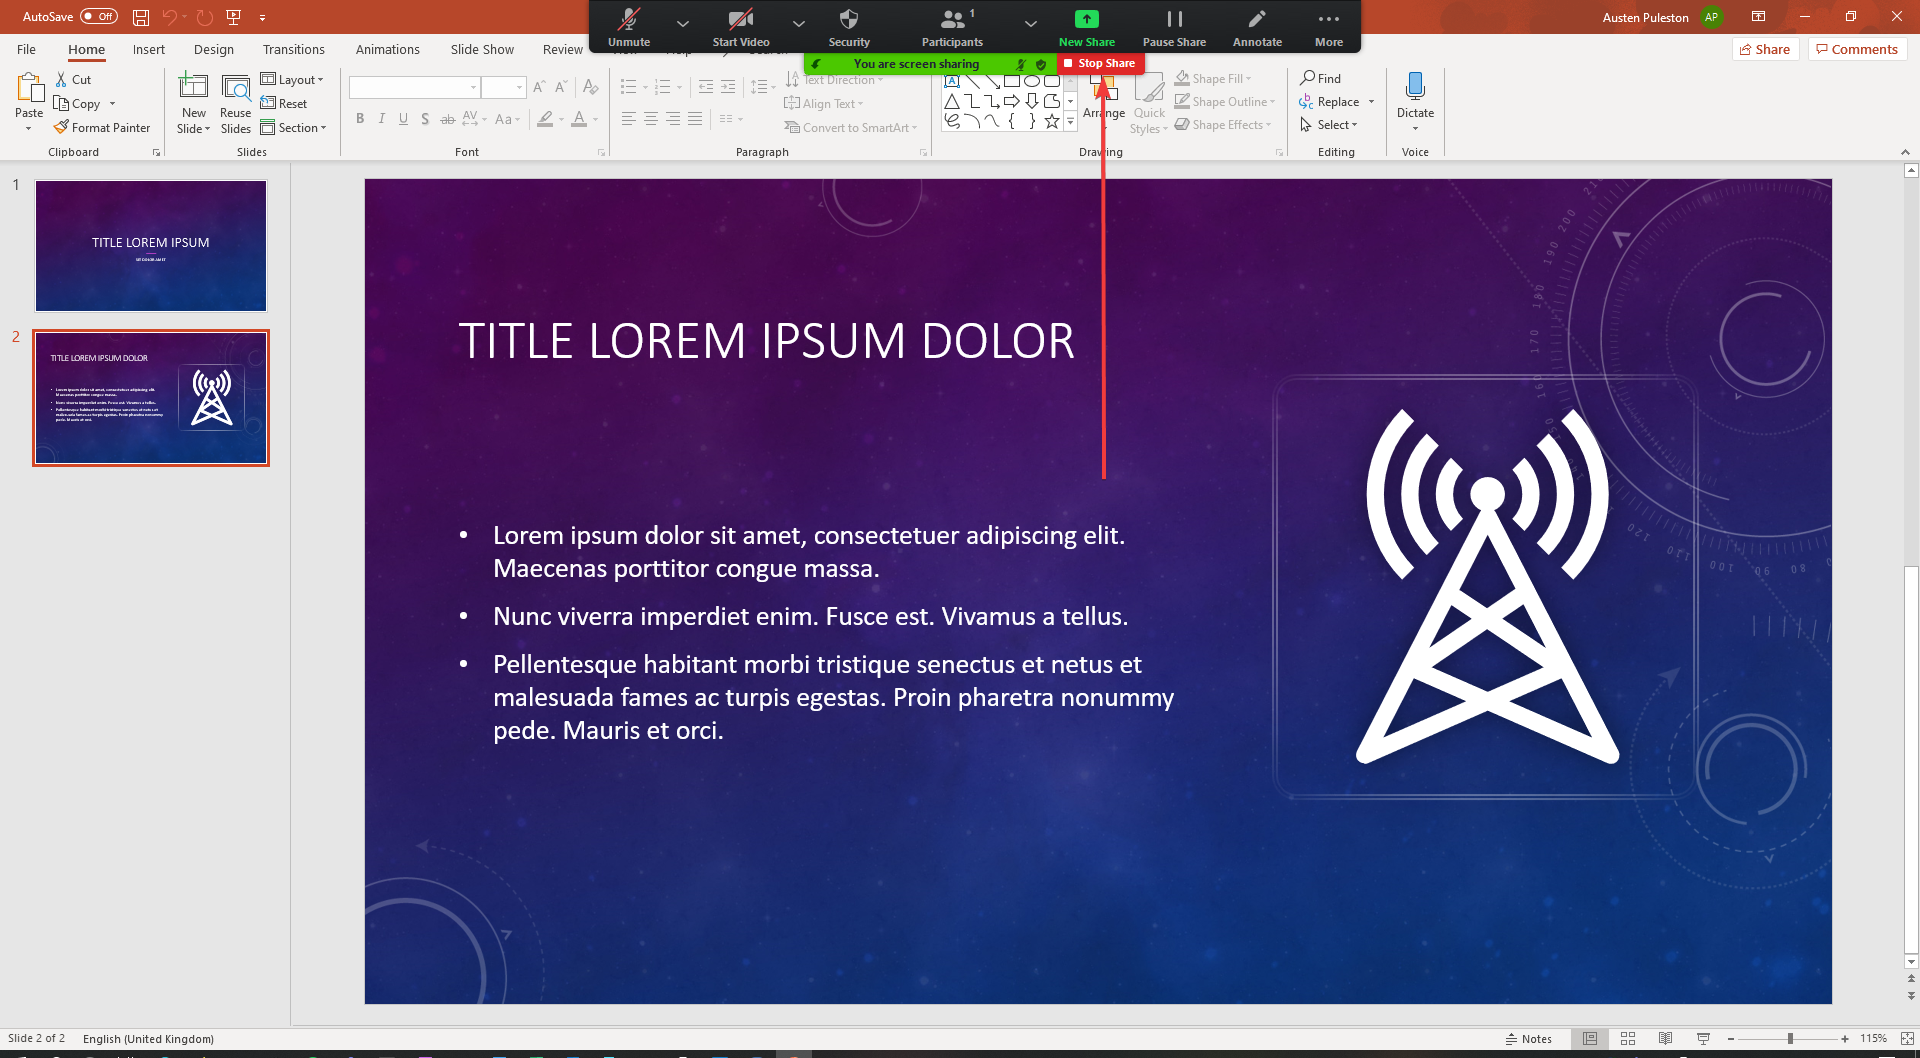
Task: Open the Participants panel icon
Action: coord(953,19)
